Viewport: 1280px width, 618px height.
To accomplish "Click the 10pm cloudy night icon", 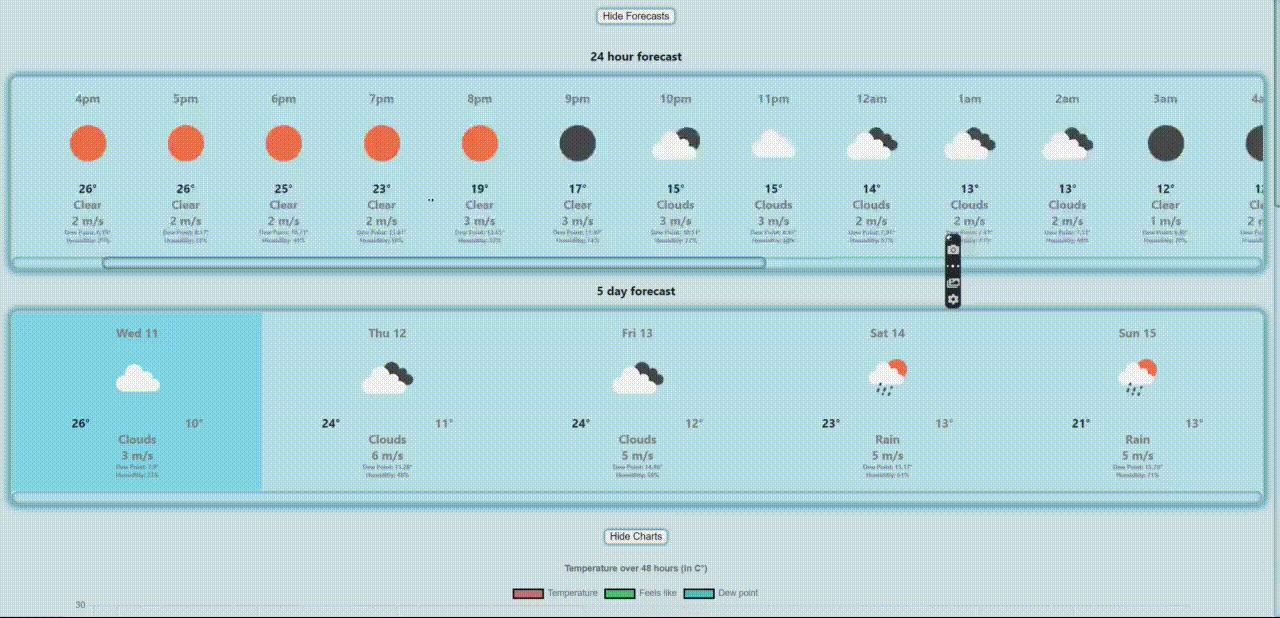I will tap(676, 143).
